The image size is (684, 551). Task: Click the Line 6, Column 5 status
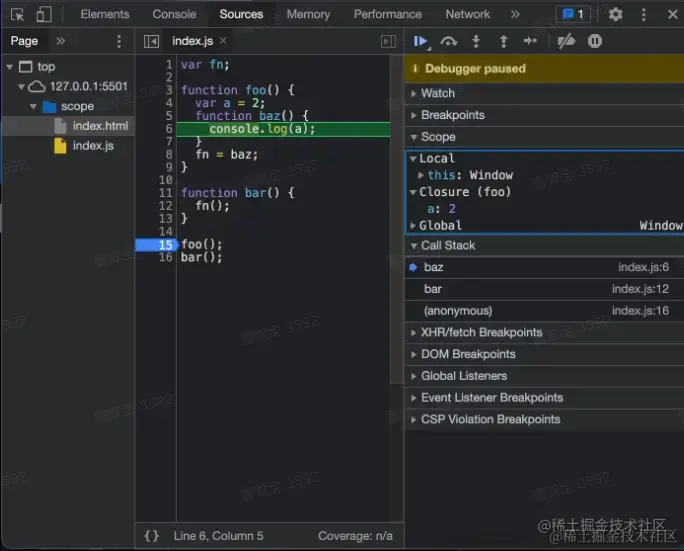tap(218, 536)
